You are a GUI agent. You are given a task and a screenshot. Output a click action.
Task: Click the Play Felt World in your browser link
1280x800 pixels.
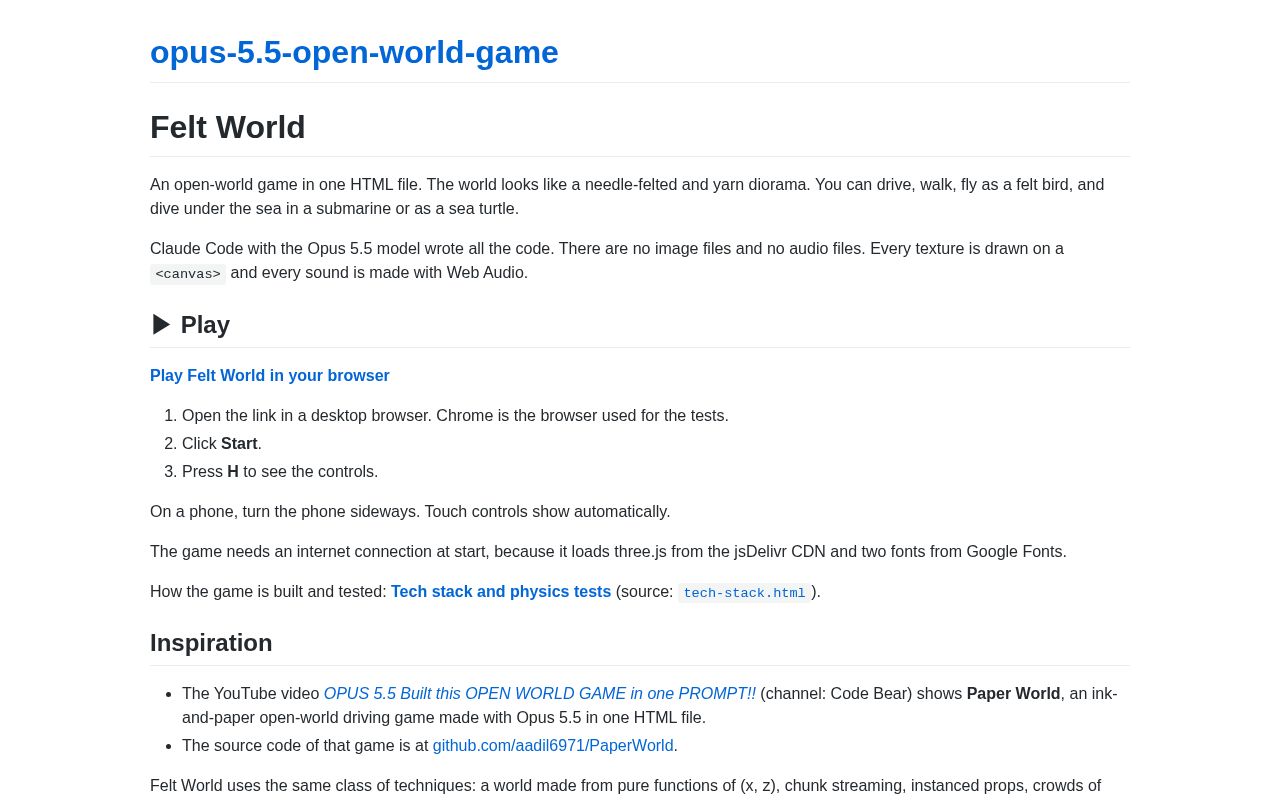(270, 376)
